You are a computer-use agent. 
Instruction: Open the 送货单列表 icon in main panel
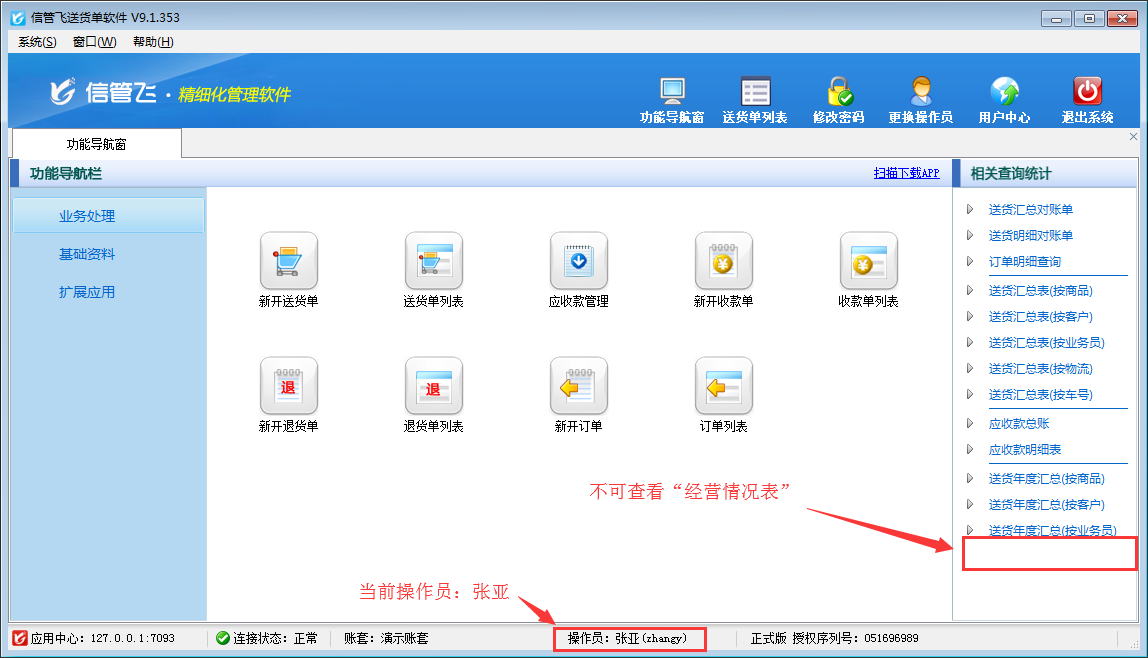tap(433, 261)
